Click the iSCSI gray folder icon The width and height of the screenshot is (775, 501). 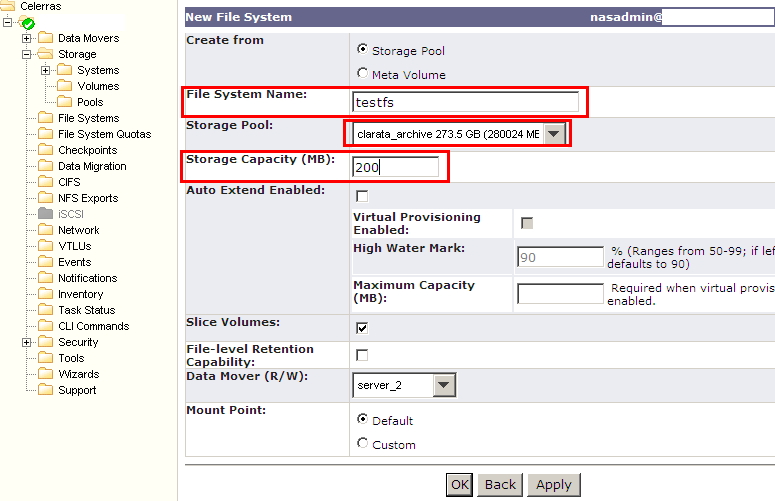tap(45, 214)
